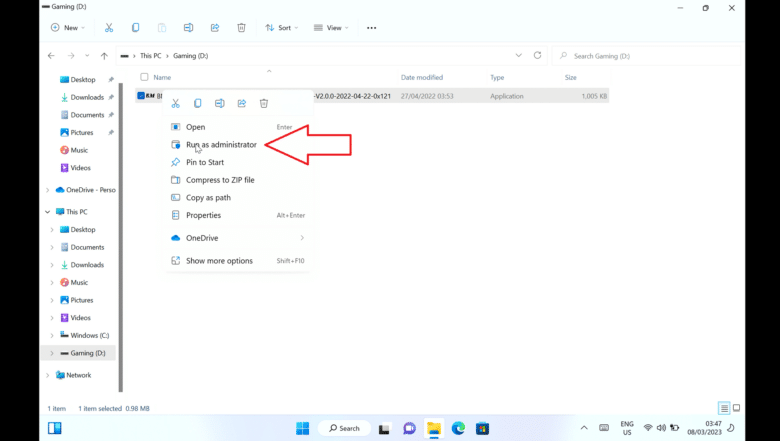Viewport: 780px width, 441px height.
Task: Open the View options menu
Action: point(333,28)
